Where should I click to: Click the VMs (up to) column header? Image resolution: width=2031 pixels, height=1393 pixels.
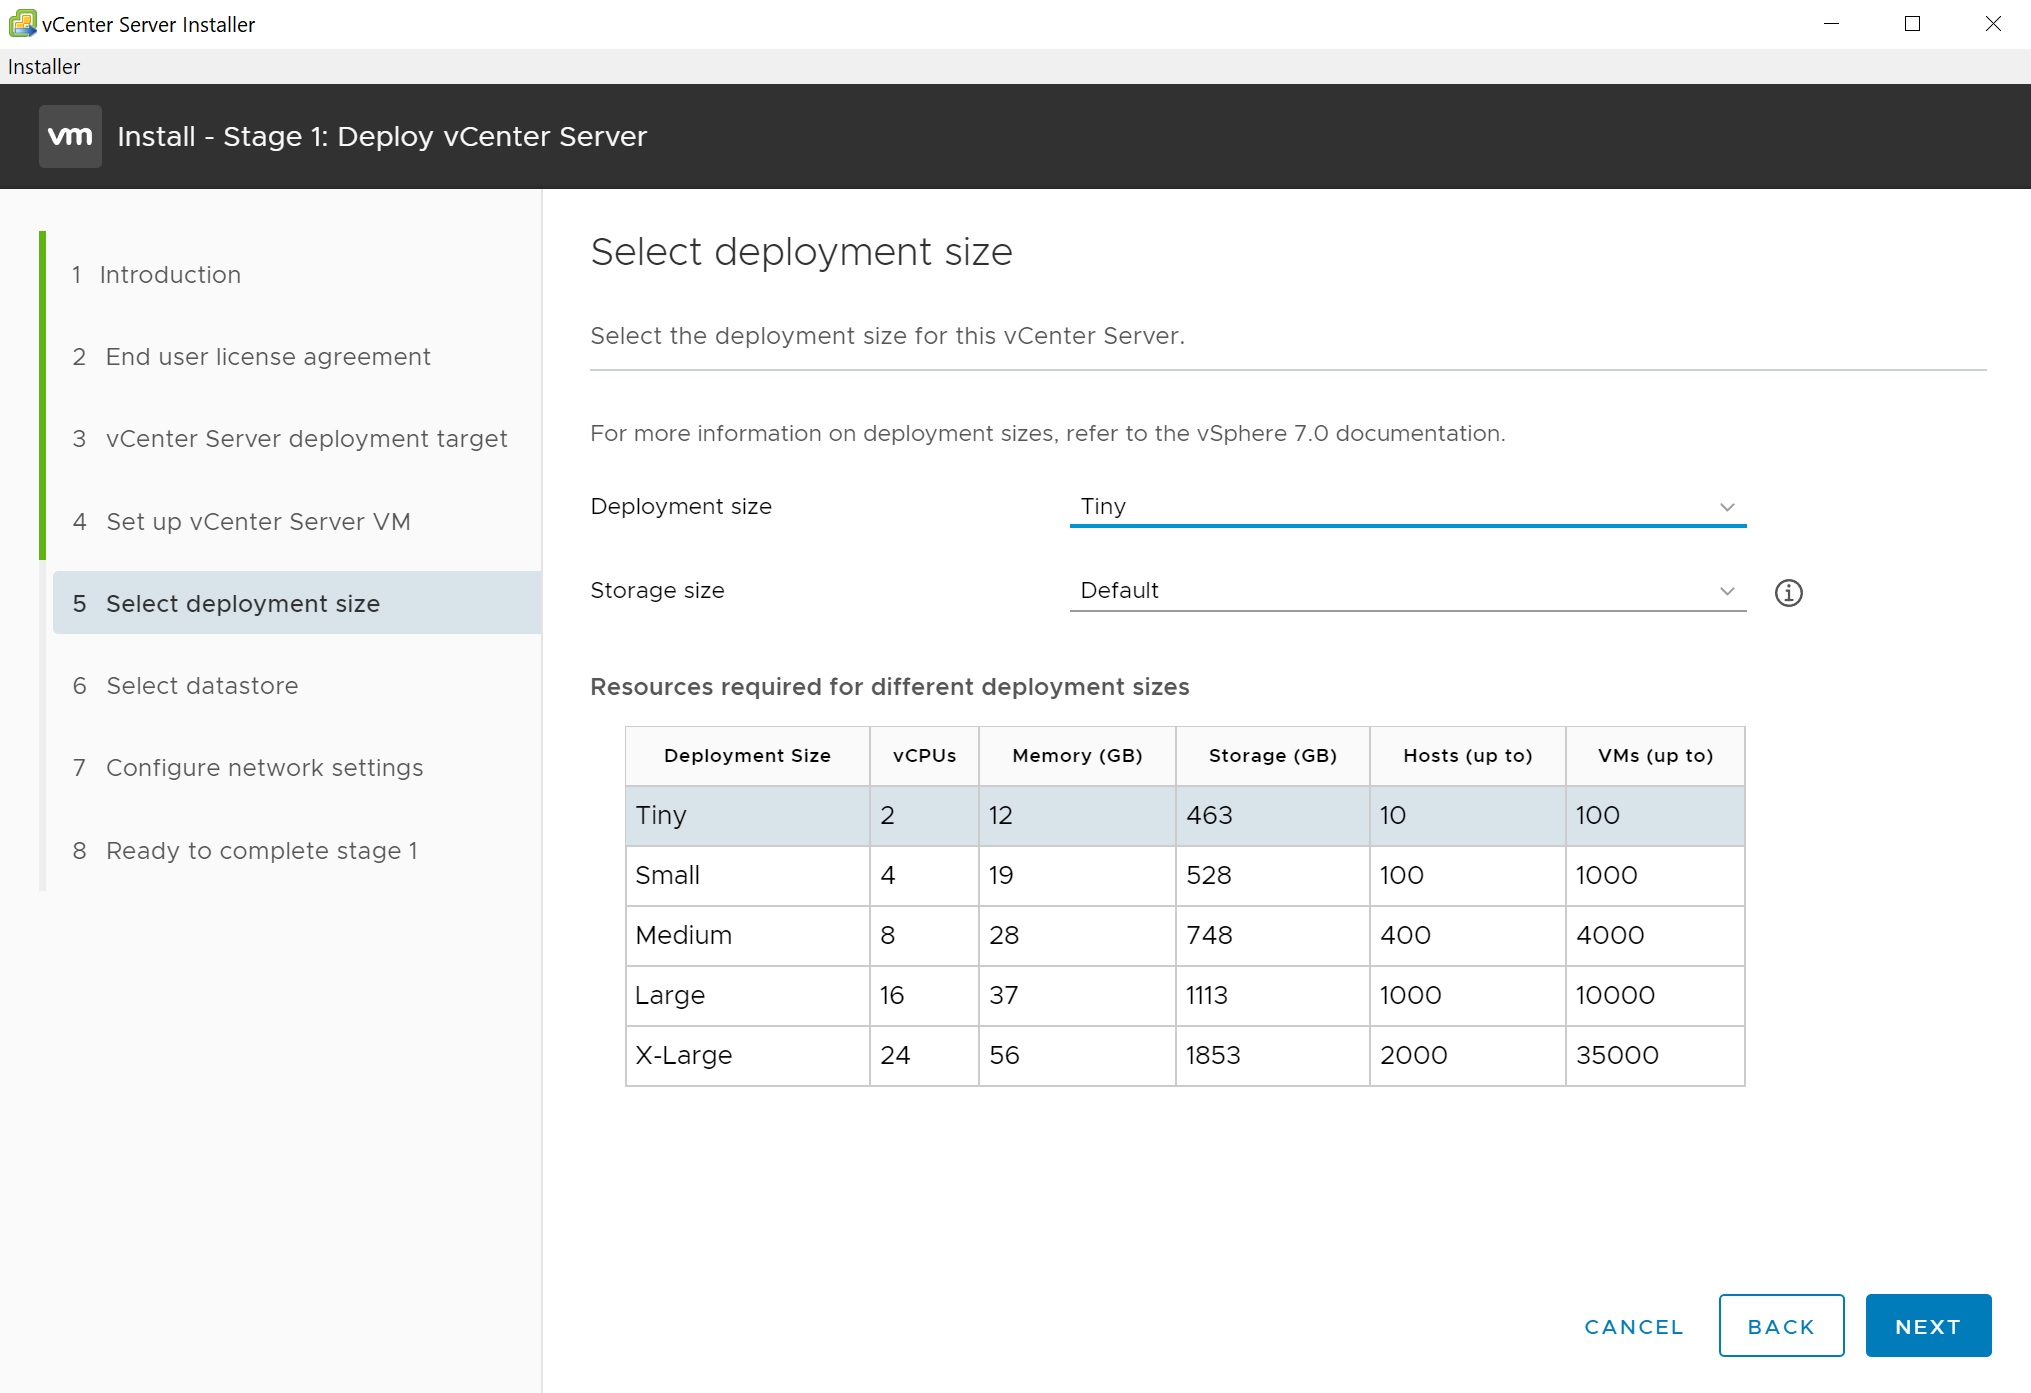(x=1655, y=756)
